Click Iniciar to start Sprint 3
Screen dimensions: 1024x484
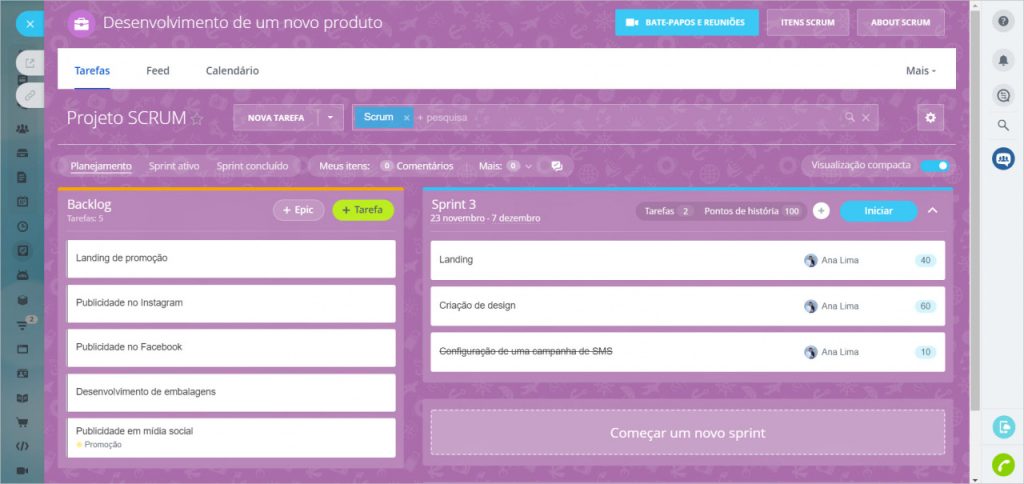click(878, 211)
